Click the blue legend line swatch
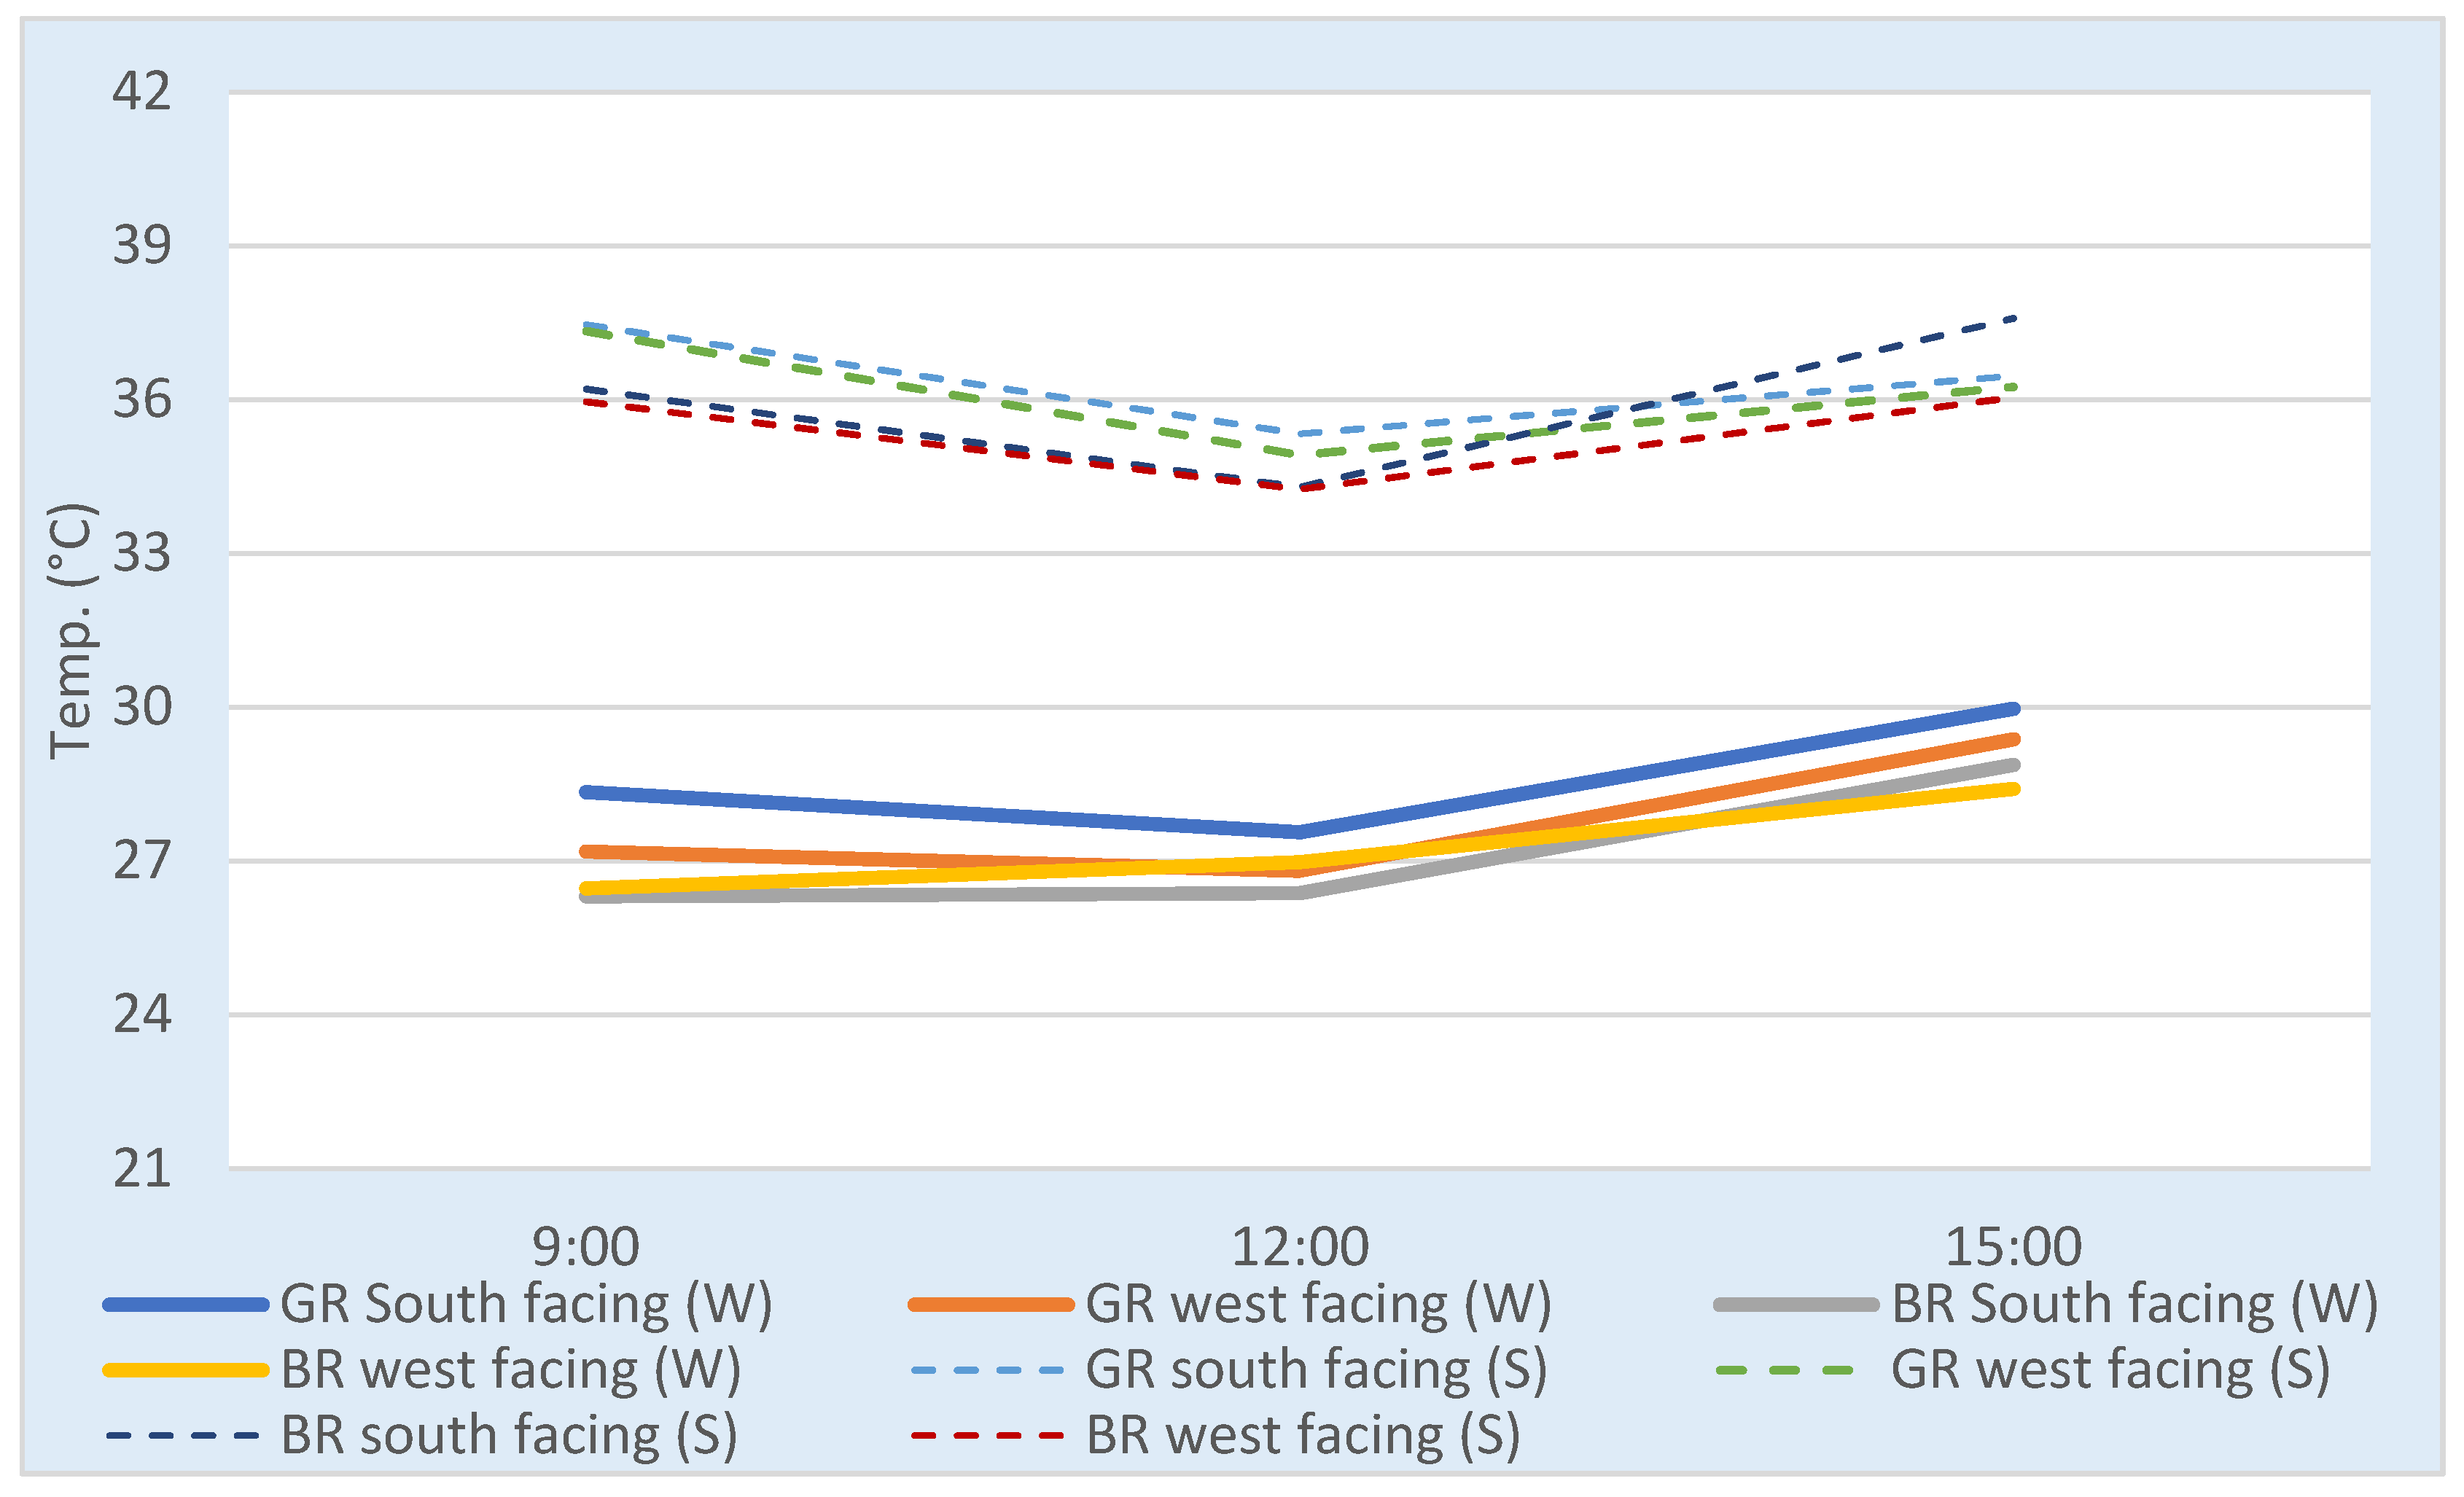 [x=186, y=1305]
